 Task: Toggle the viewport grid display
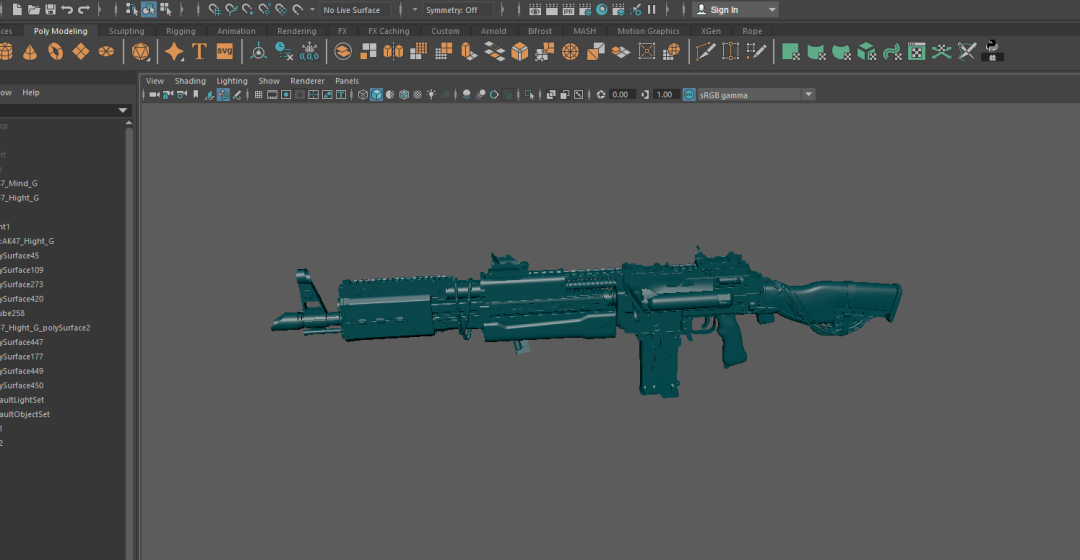click(x=259, y=95)
